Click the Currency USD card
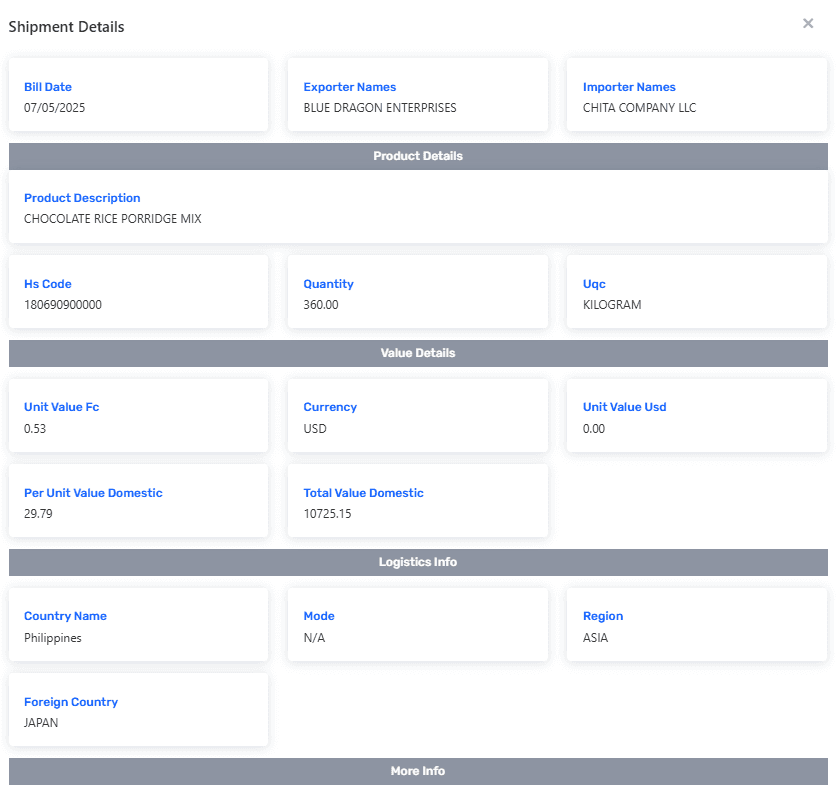 pyautogui.click(x=417, y=415)
